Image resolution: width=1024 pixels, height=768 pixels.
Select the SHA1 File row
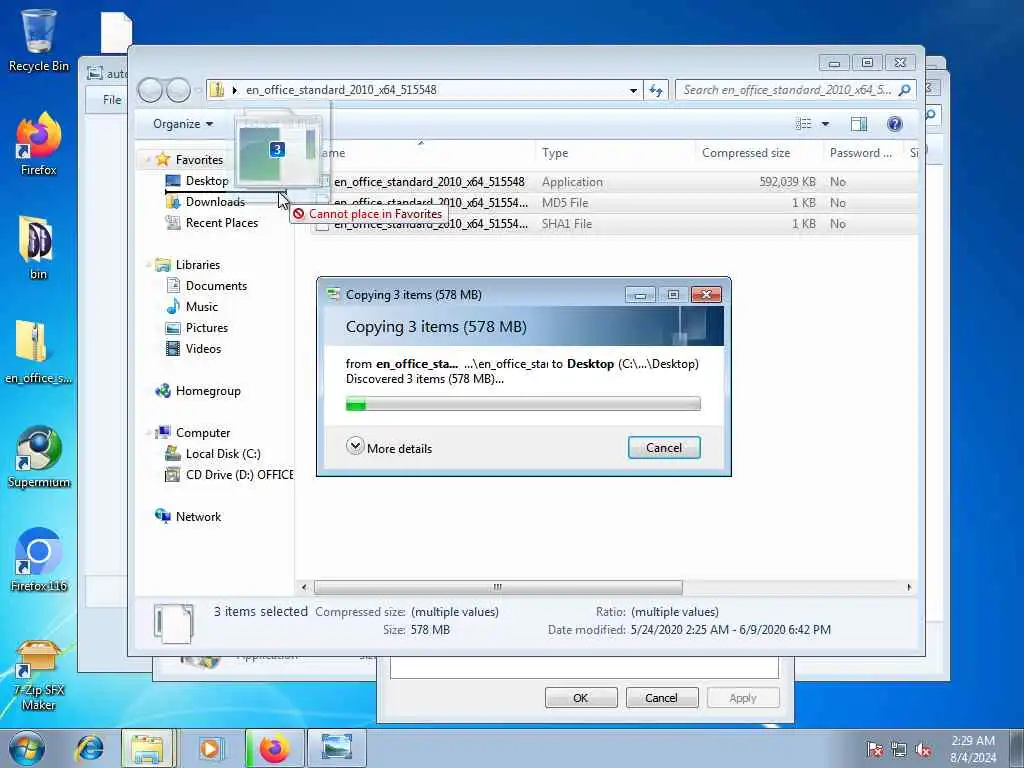click(614, 223)
